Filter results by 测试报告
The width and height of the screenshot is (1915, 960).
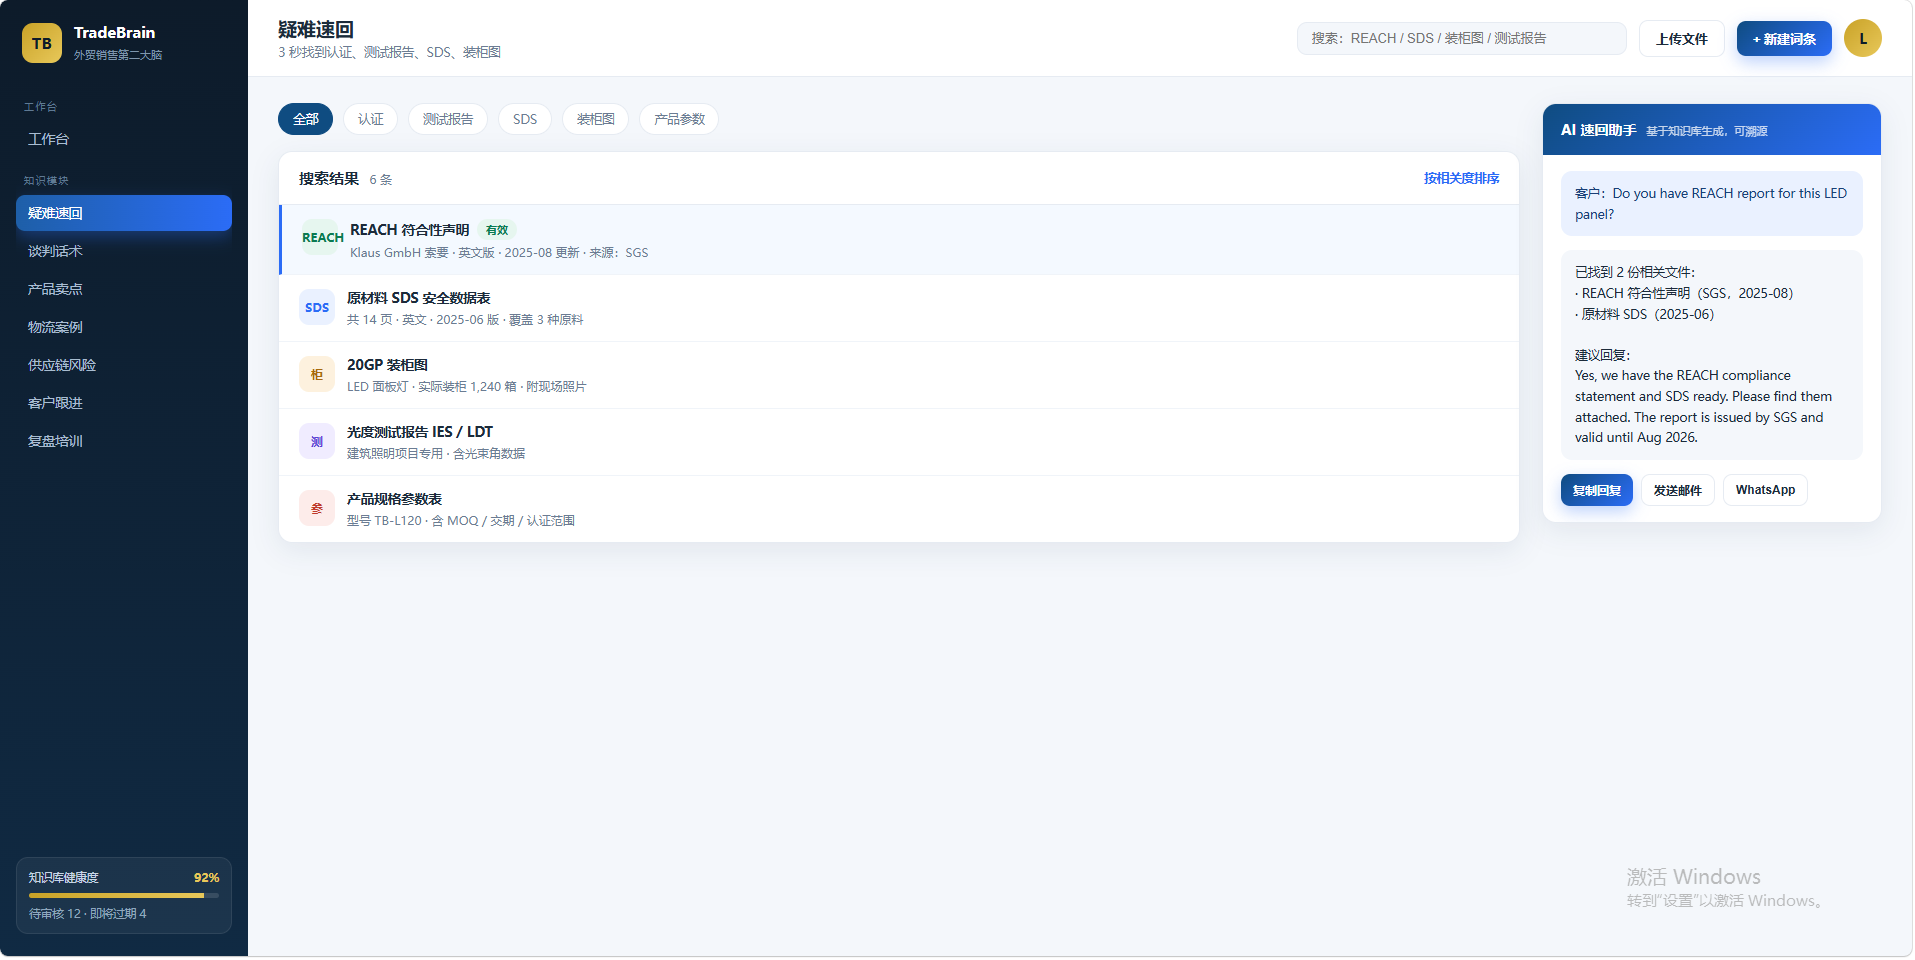click(x=448, y=119)
